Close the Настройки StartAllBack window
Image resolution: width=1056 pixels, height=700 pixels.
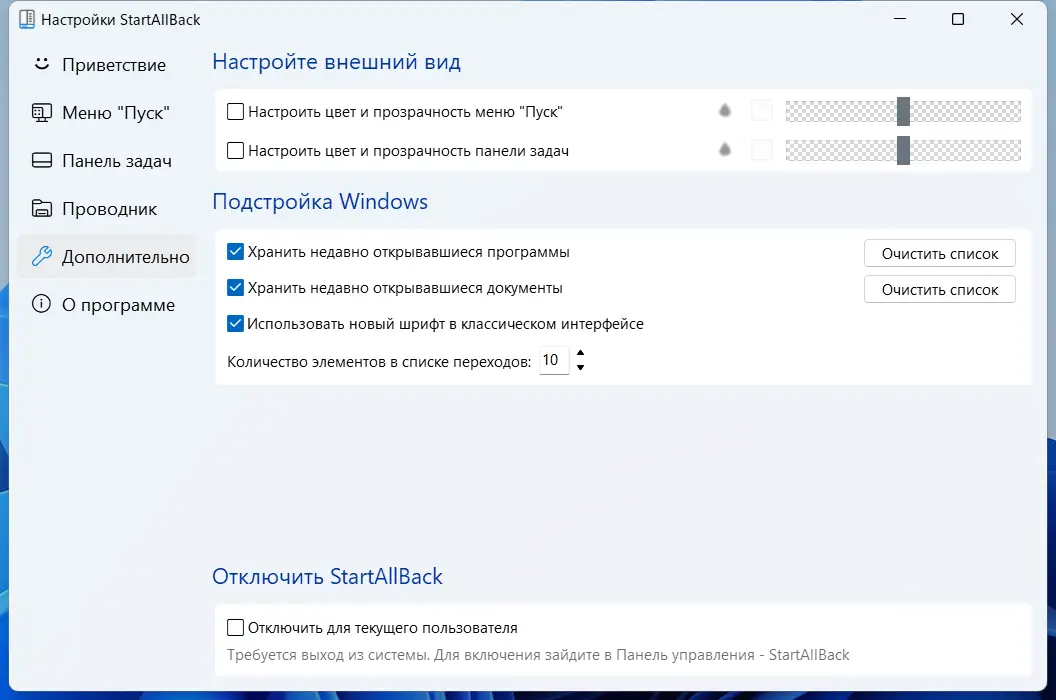point(1017,19)
